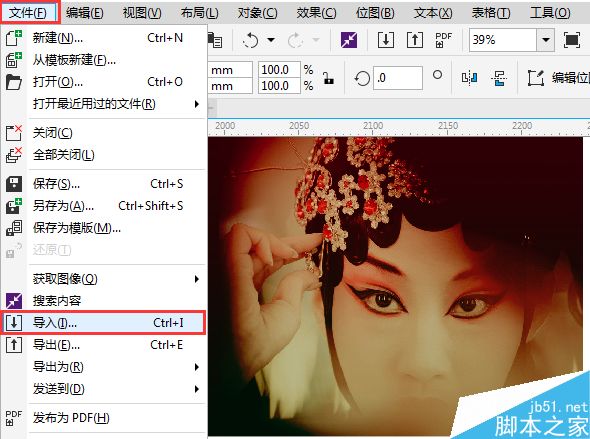
Task: Open the undo history dropdown arrow
Action: point(271,40)
